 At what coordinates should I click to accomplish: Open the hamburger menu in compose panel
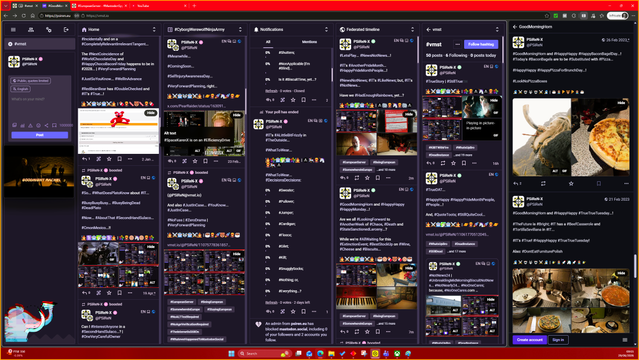(x=13, y=30)
